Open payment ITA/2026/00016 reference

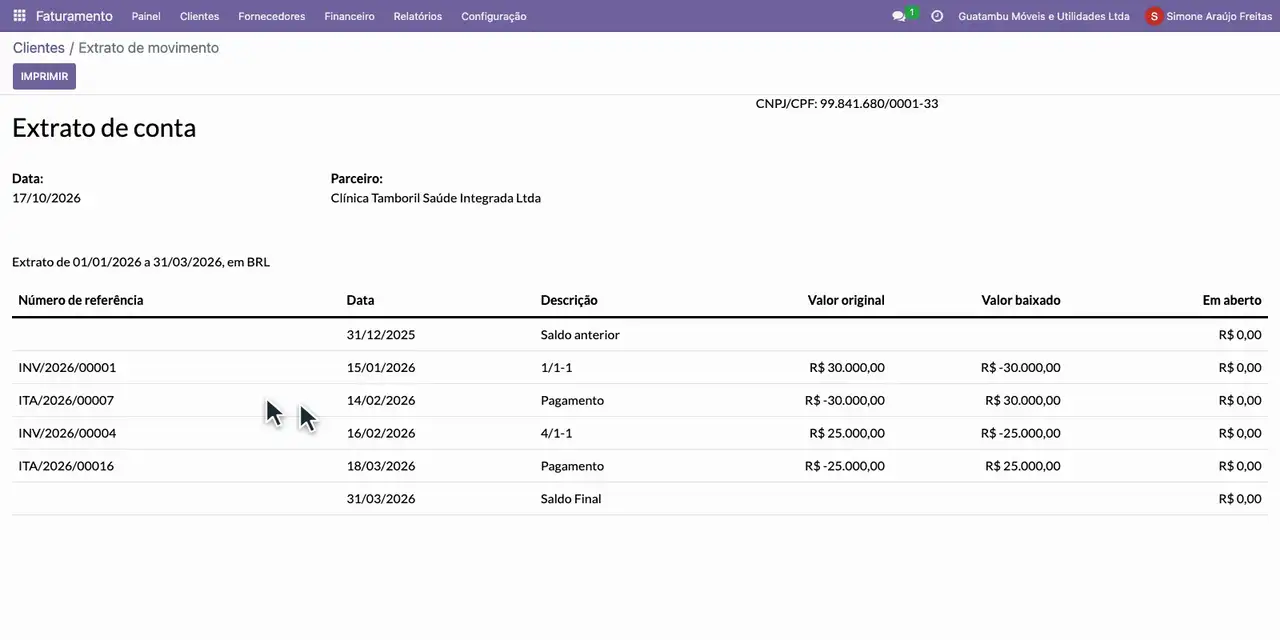66,466
